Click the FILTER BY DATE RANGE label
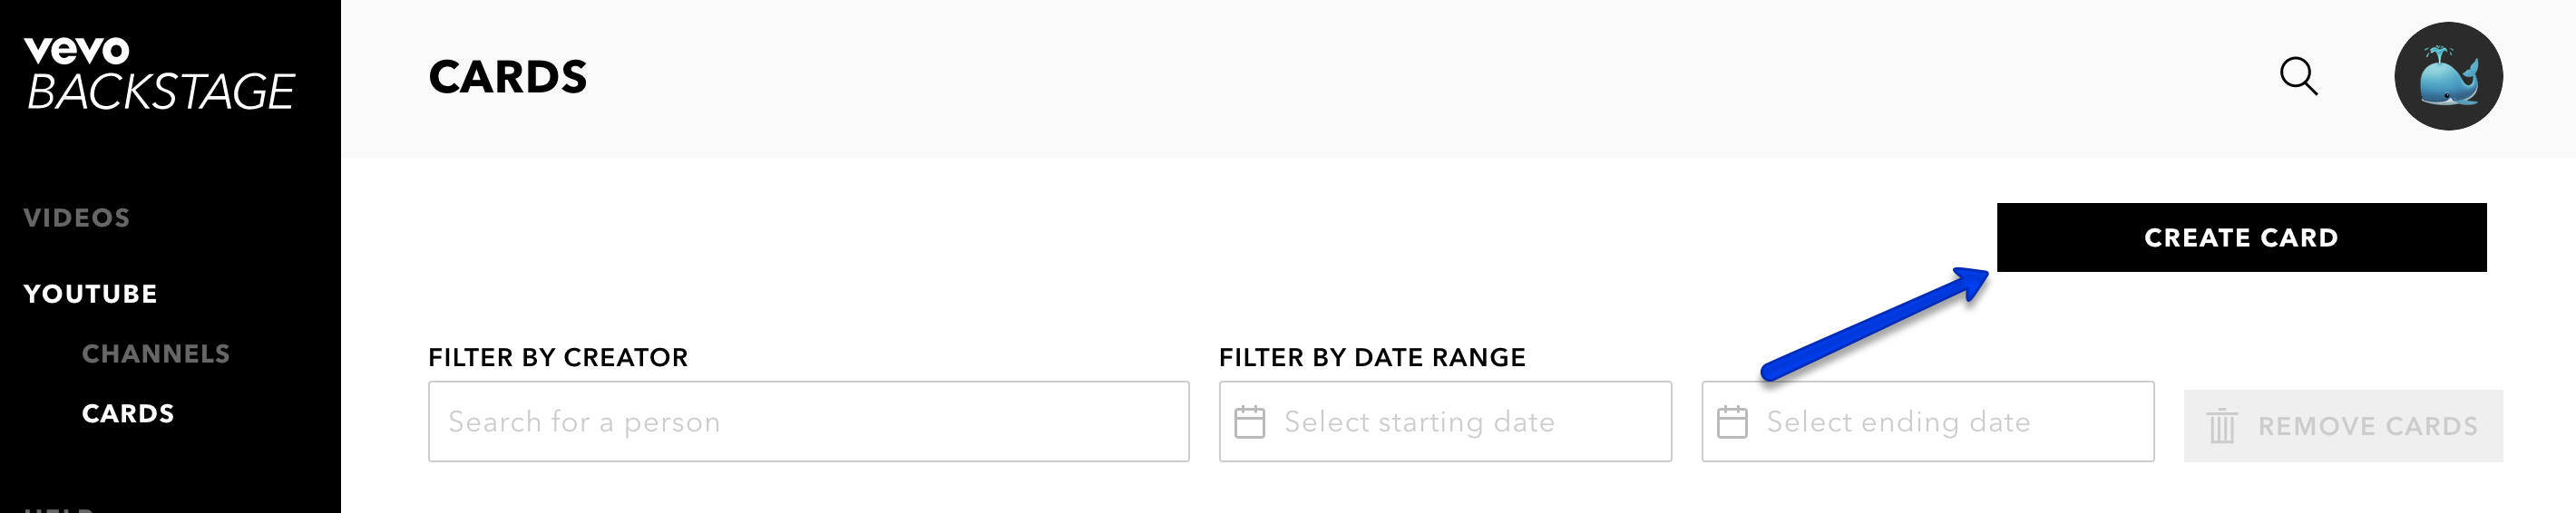Image resolution: width=2576 pixels, height=513 pixels. (1372, 357)
